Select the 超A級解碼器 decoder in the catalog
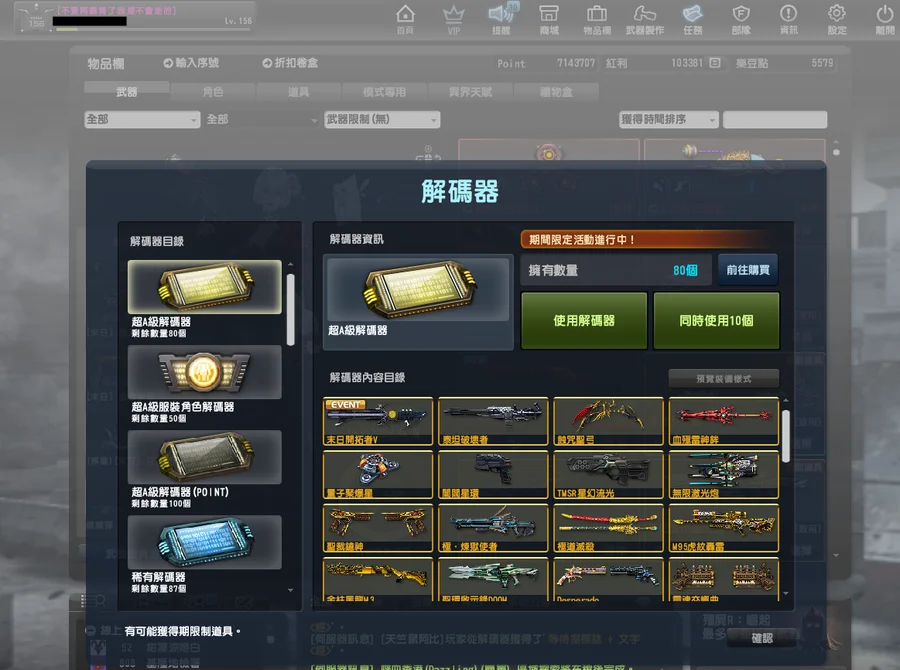The height and width of the screenshot is (670, 900). (x=204, y=287)
